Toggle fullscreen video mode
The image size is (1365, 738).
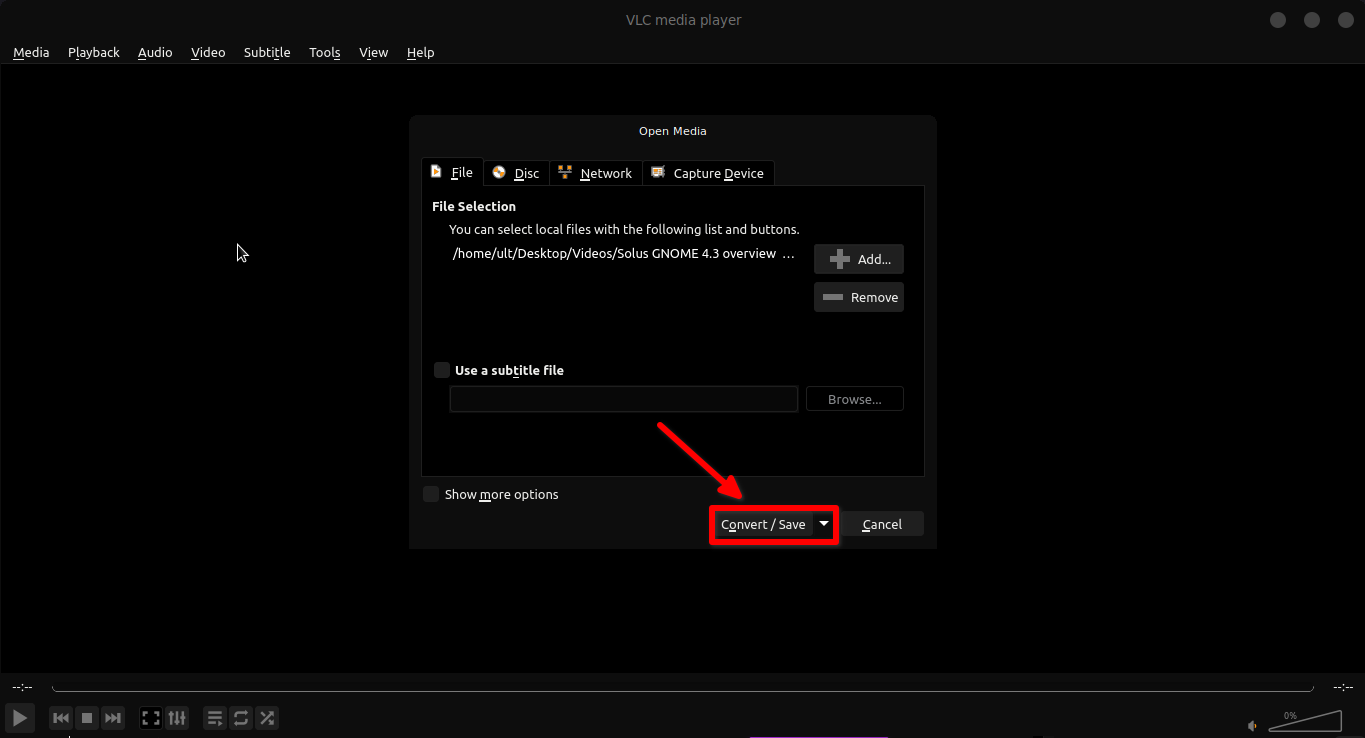tap(151, 718)
